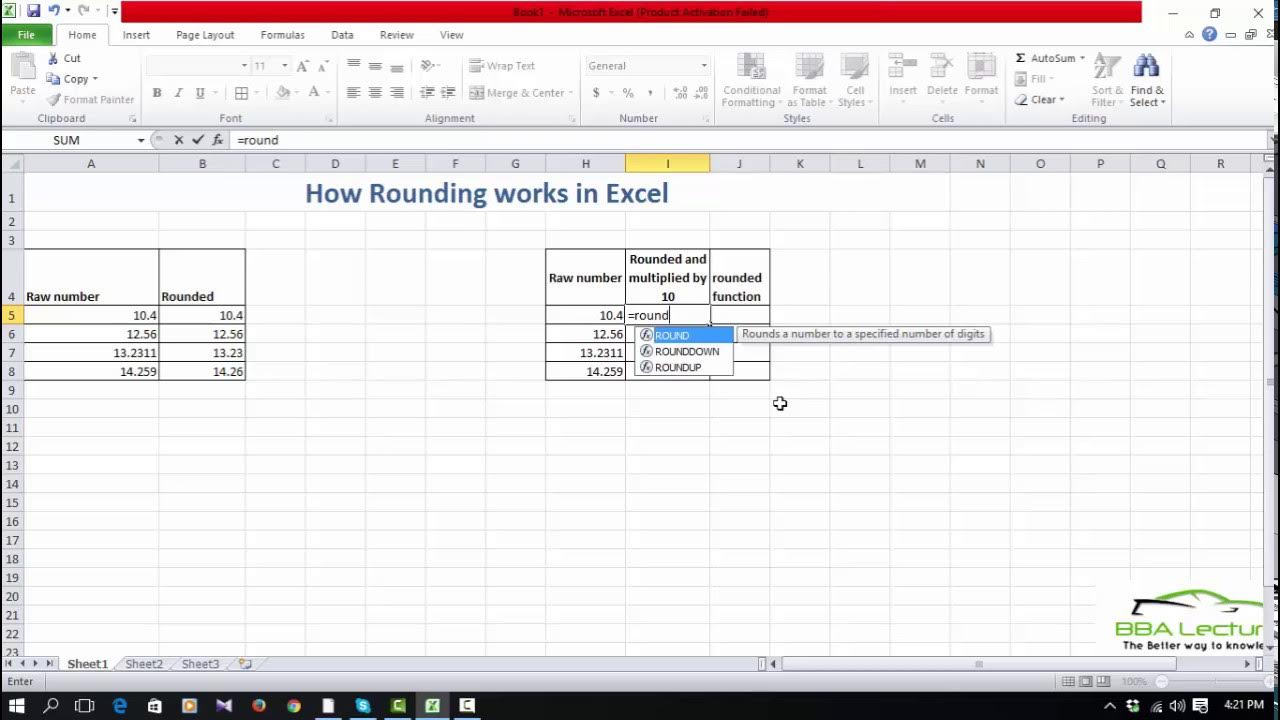Toggle Italic formatting
This screenshot has width=1280, height=720.
point(178,93)
